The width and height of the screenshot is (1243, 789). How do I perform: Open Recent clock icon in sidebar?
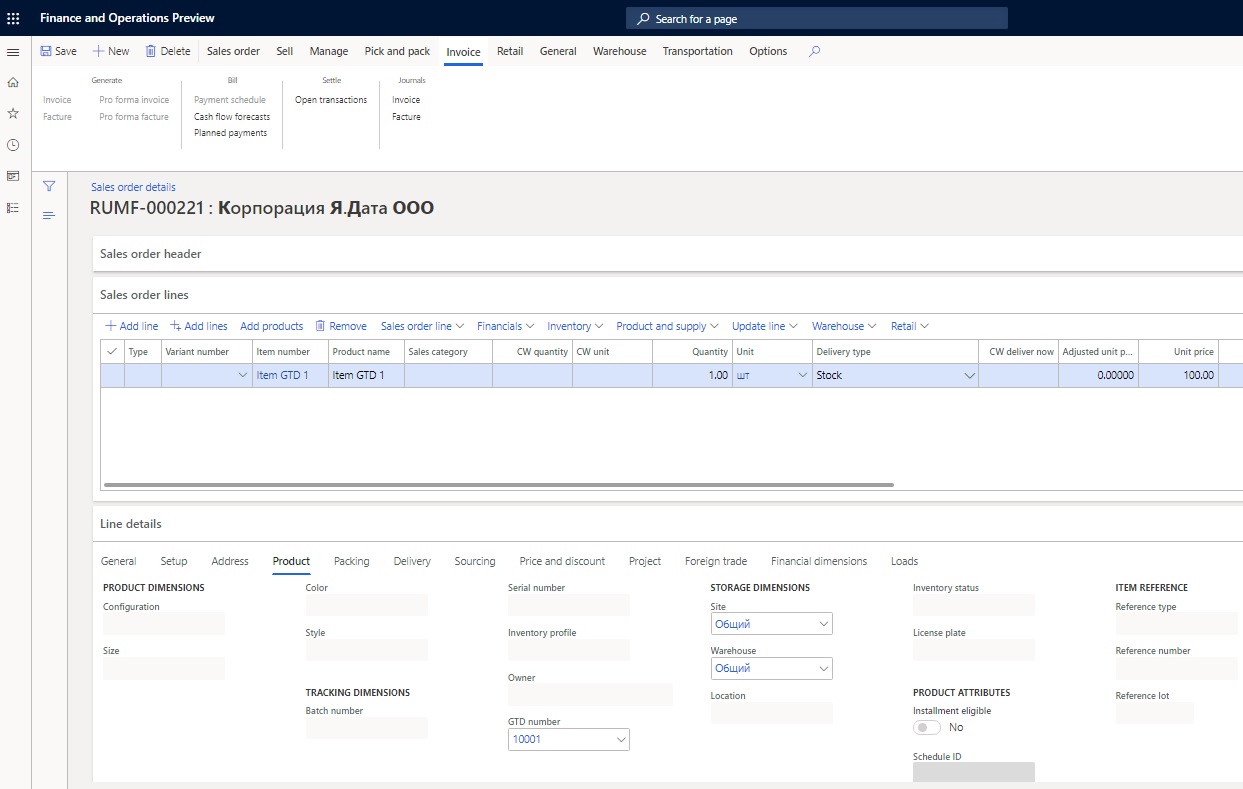(x=13, y=145)
